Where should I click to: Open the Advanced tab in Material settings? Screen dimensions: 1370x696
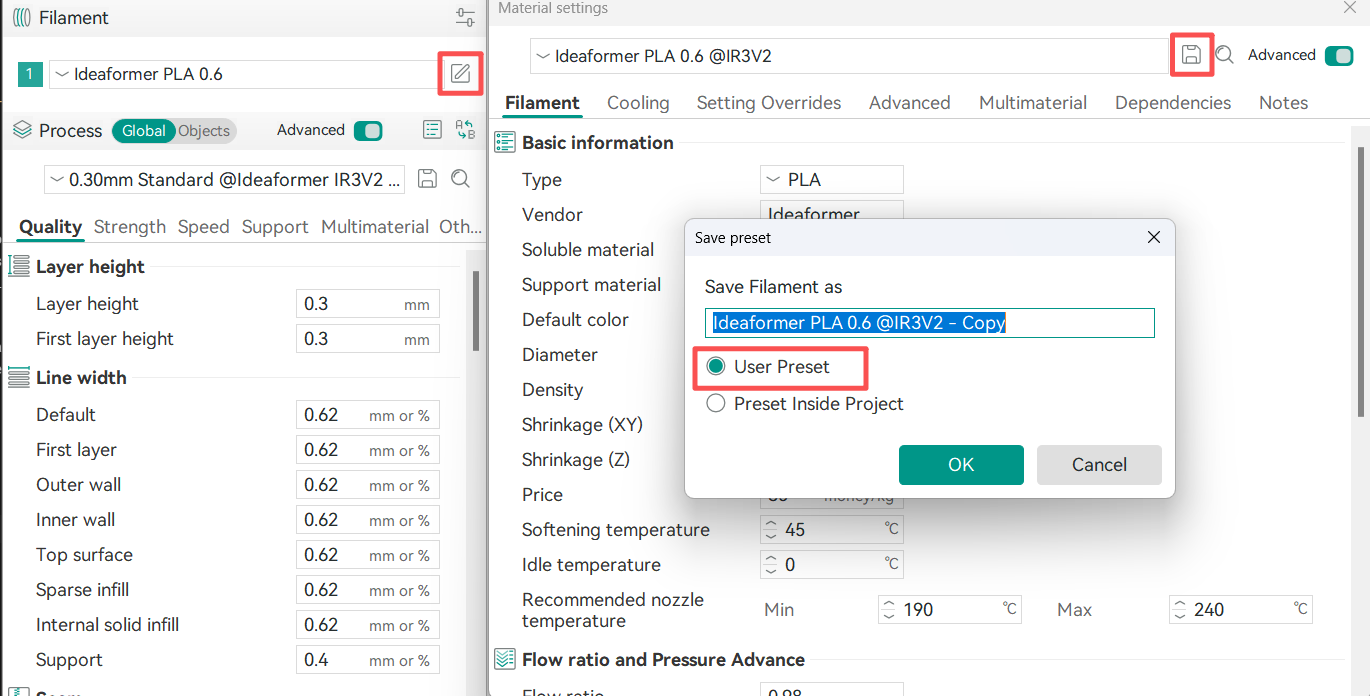coord(910,102)
